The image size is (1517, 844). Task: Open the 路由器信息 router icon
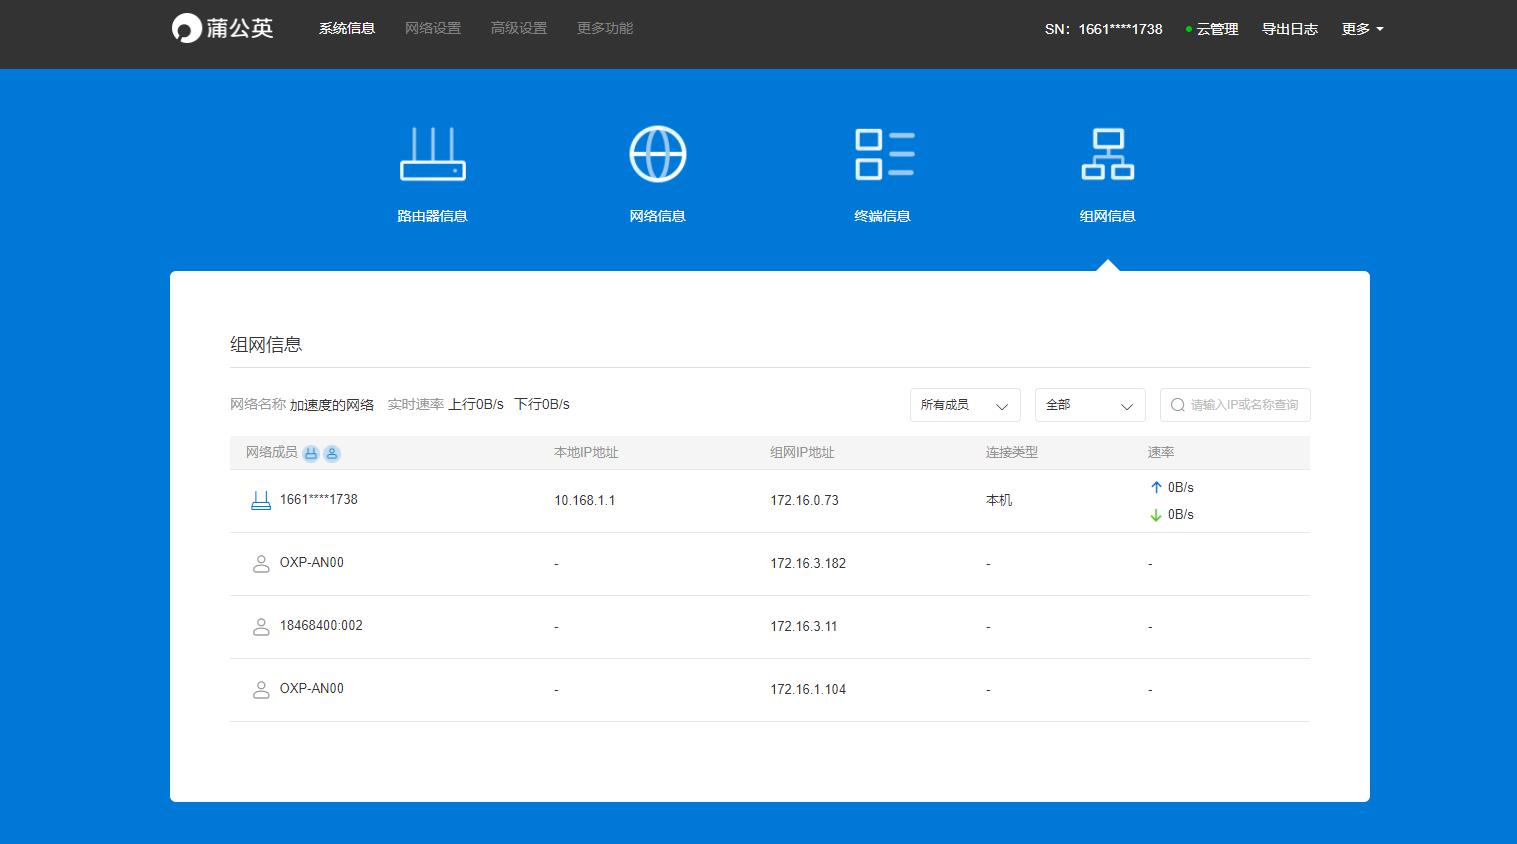tap(432, 154)
